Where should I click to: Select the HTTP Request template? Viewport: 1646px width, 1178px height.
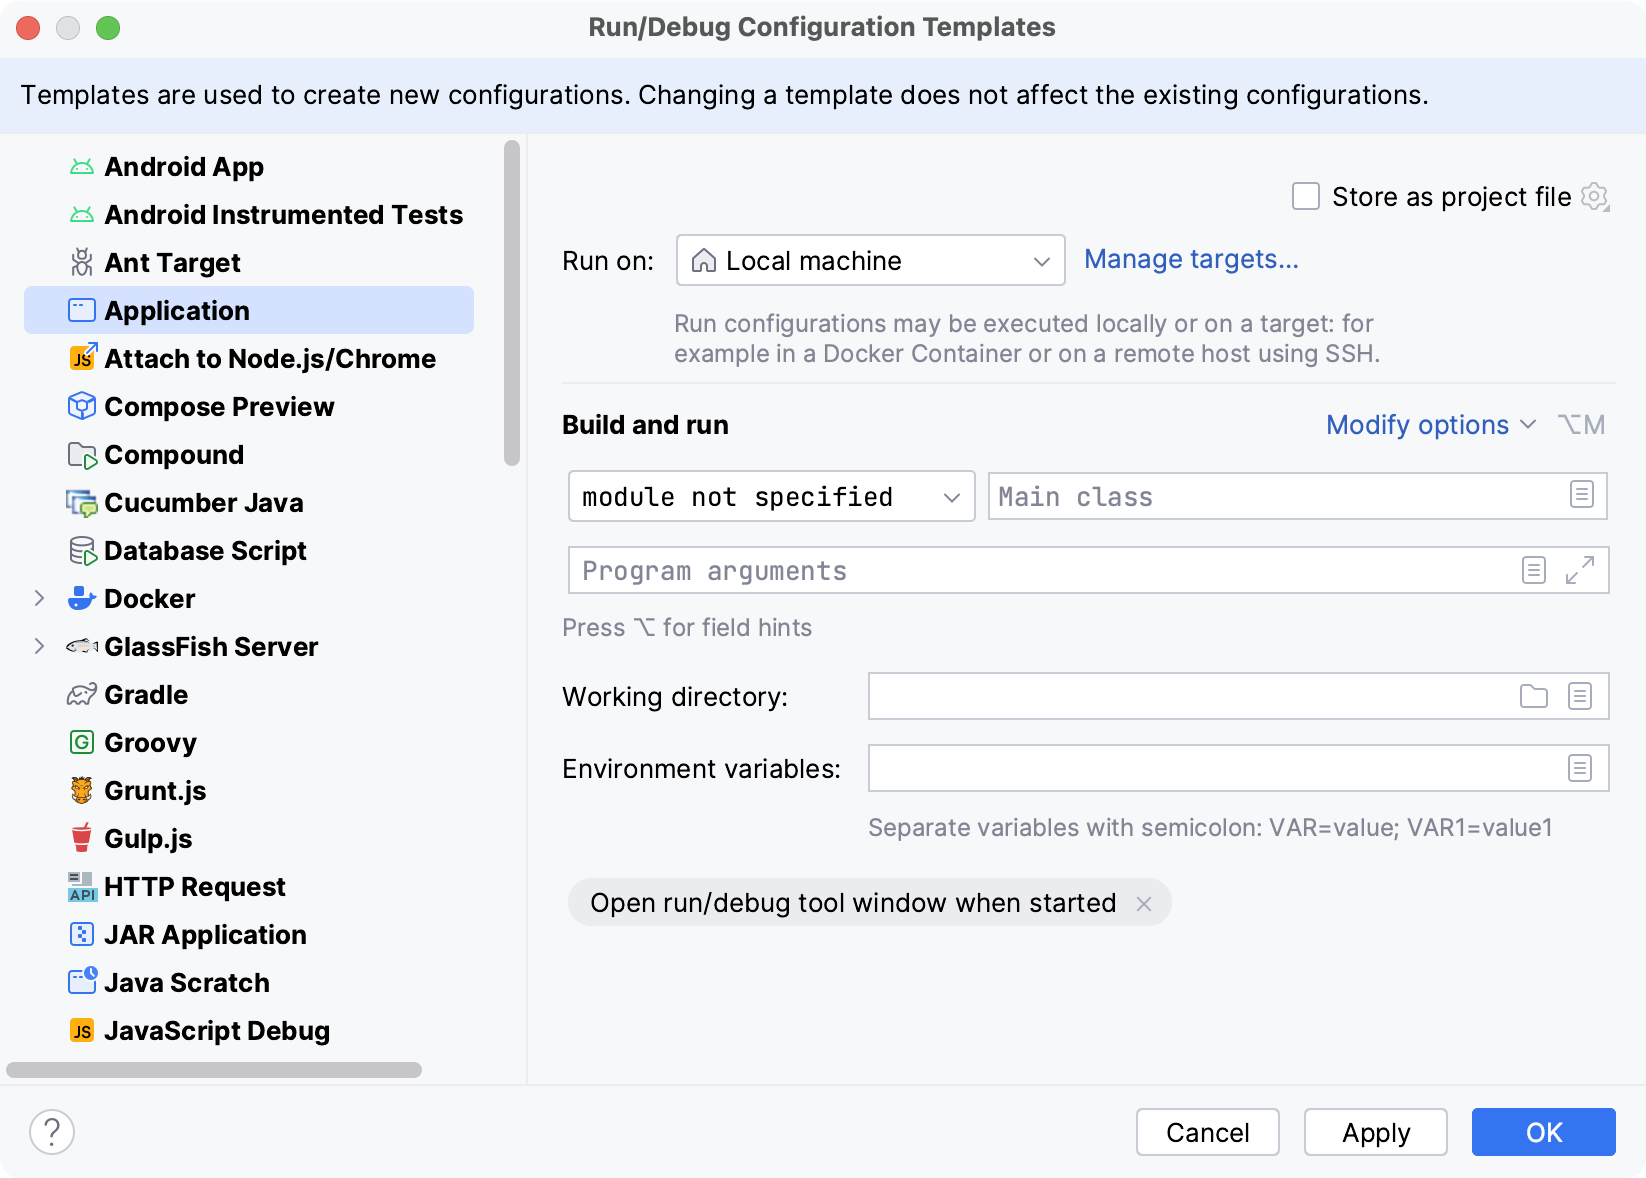(x=249, y=886)
